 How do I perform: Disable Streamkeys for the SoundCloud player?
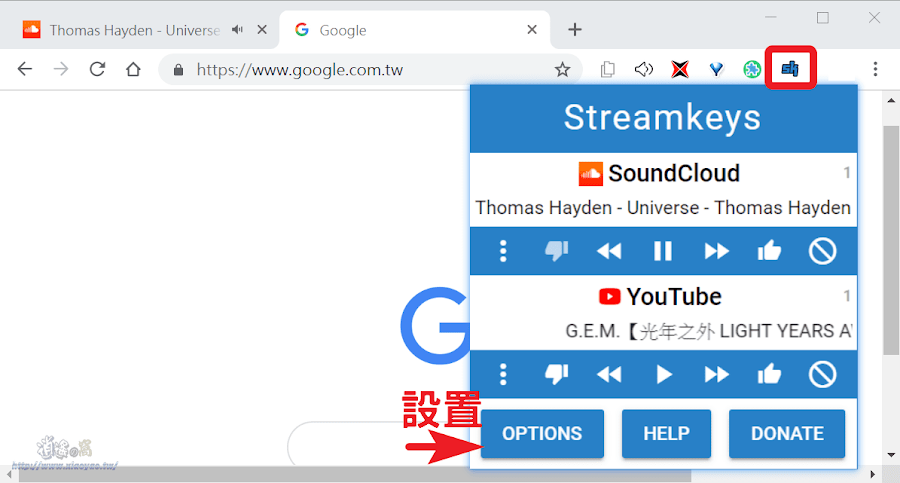[x=823, y=251]
